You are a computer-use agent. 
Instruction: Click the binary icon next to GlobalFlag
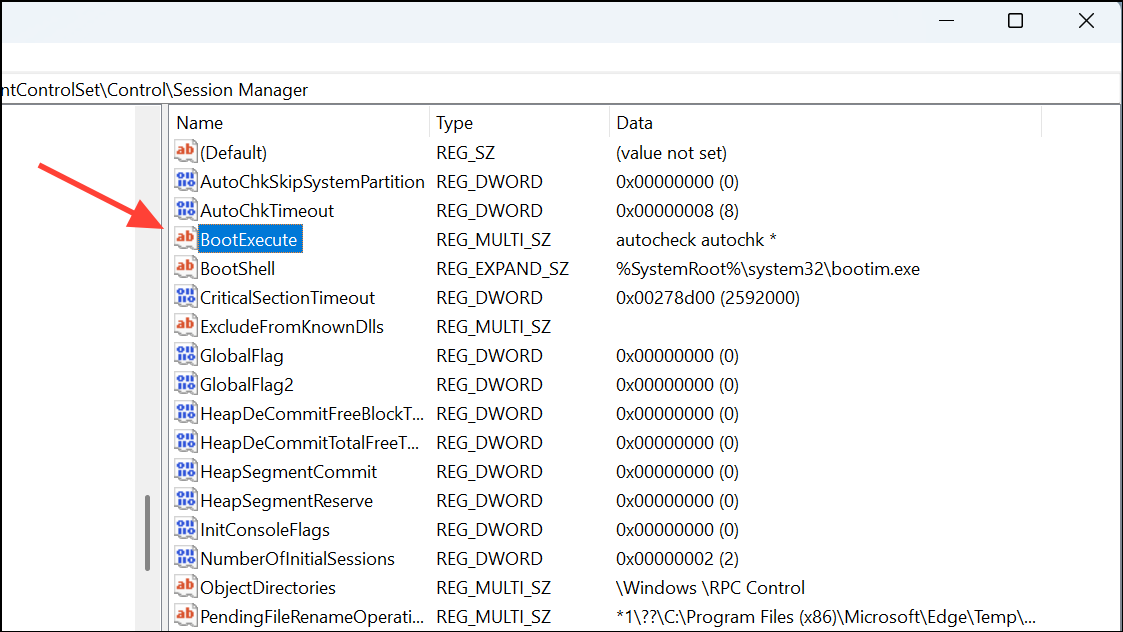(185, 355)
